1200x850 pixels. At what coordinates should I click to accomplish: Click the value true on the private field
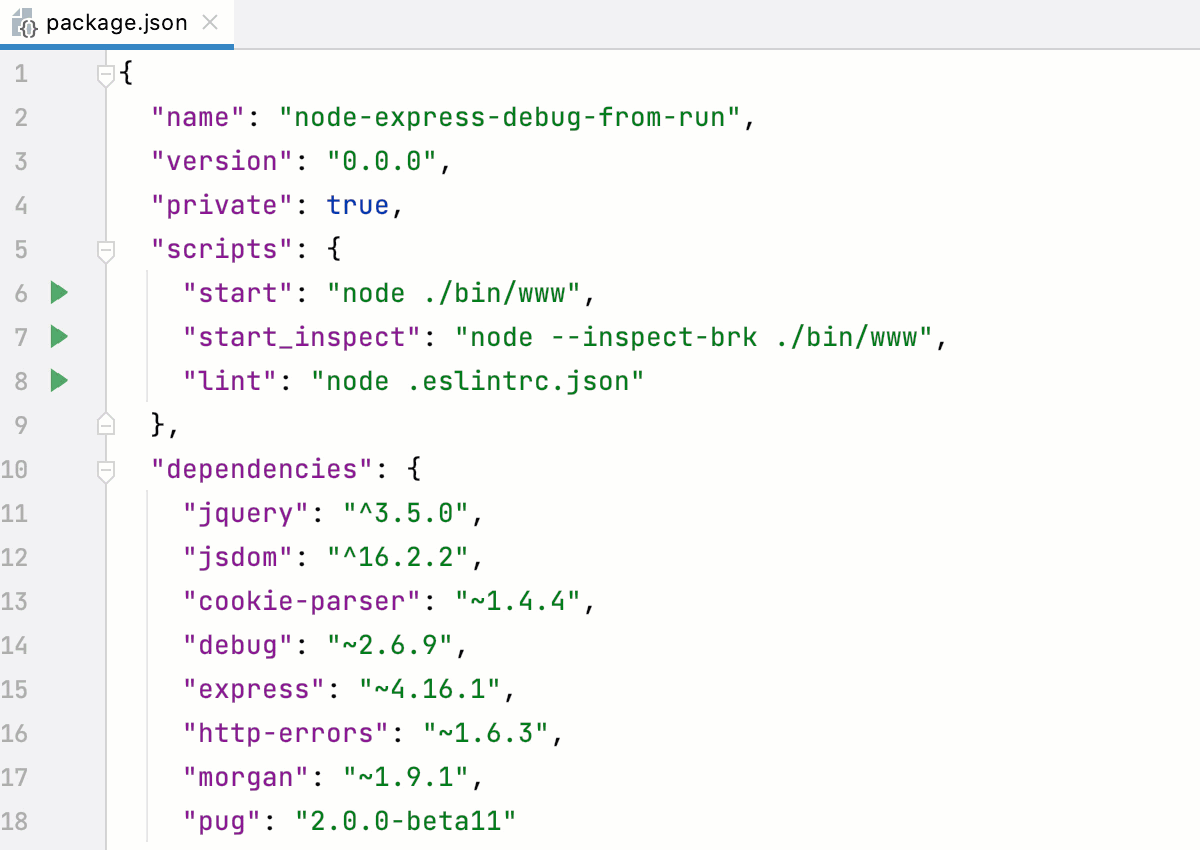coord(358,205)
